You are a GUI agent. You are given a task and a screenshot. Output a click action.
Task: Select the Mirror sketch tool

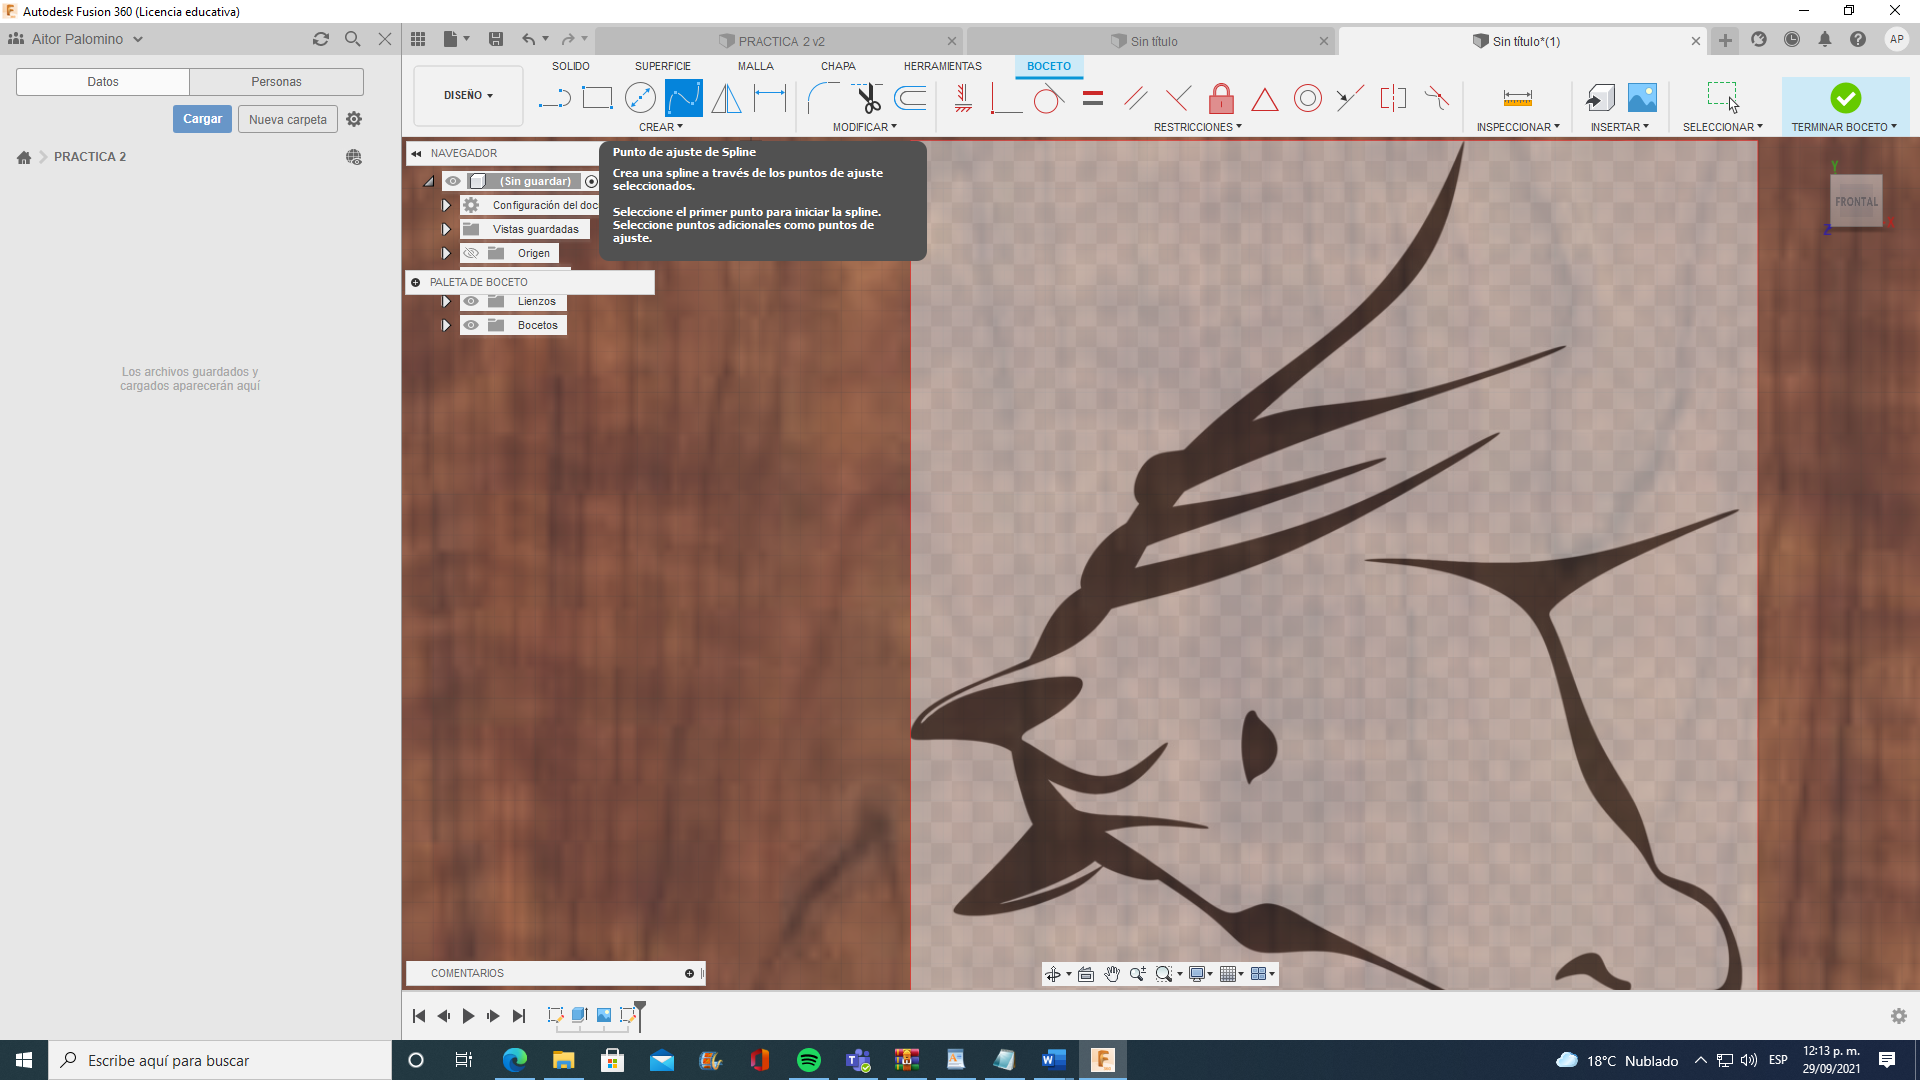tap(727, 98)
